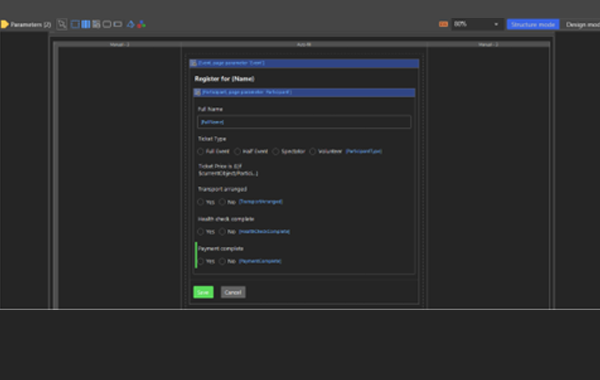Click the Cancel button
Viewport: 600px width, 380px height.
tap(233, 292)
